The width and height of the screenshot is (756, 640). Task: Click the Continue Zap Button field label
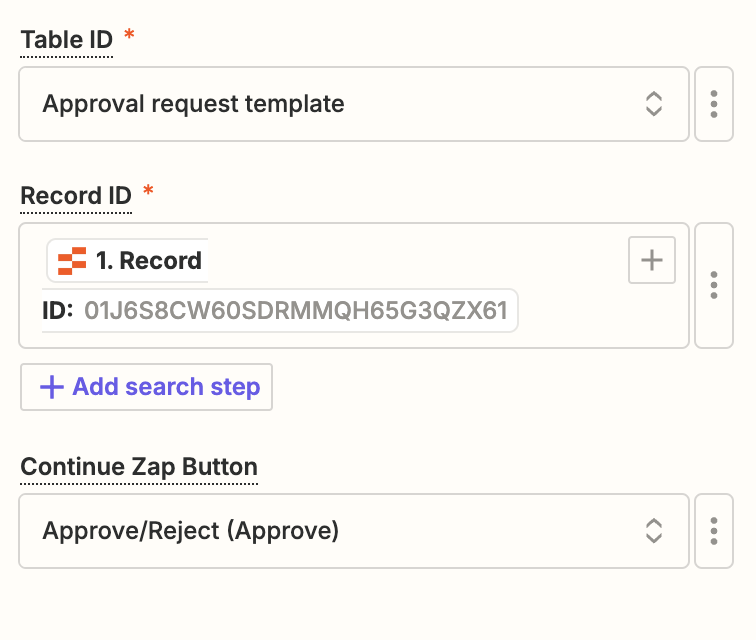pyautogui.click(x=139, y=466)
